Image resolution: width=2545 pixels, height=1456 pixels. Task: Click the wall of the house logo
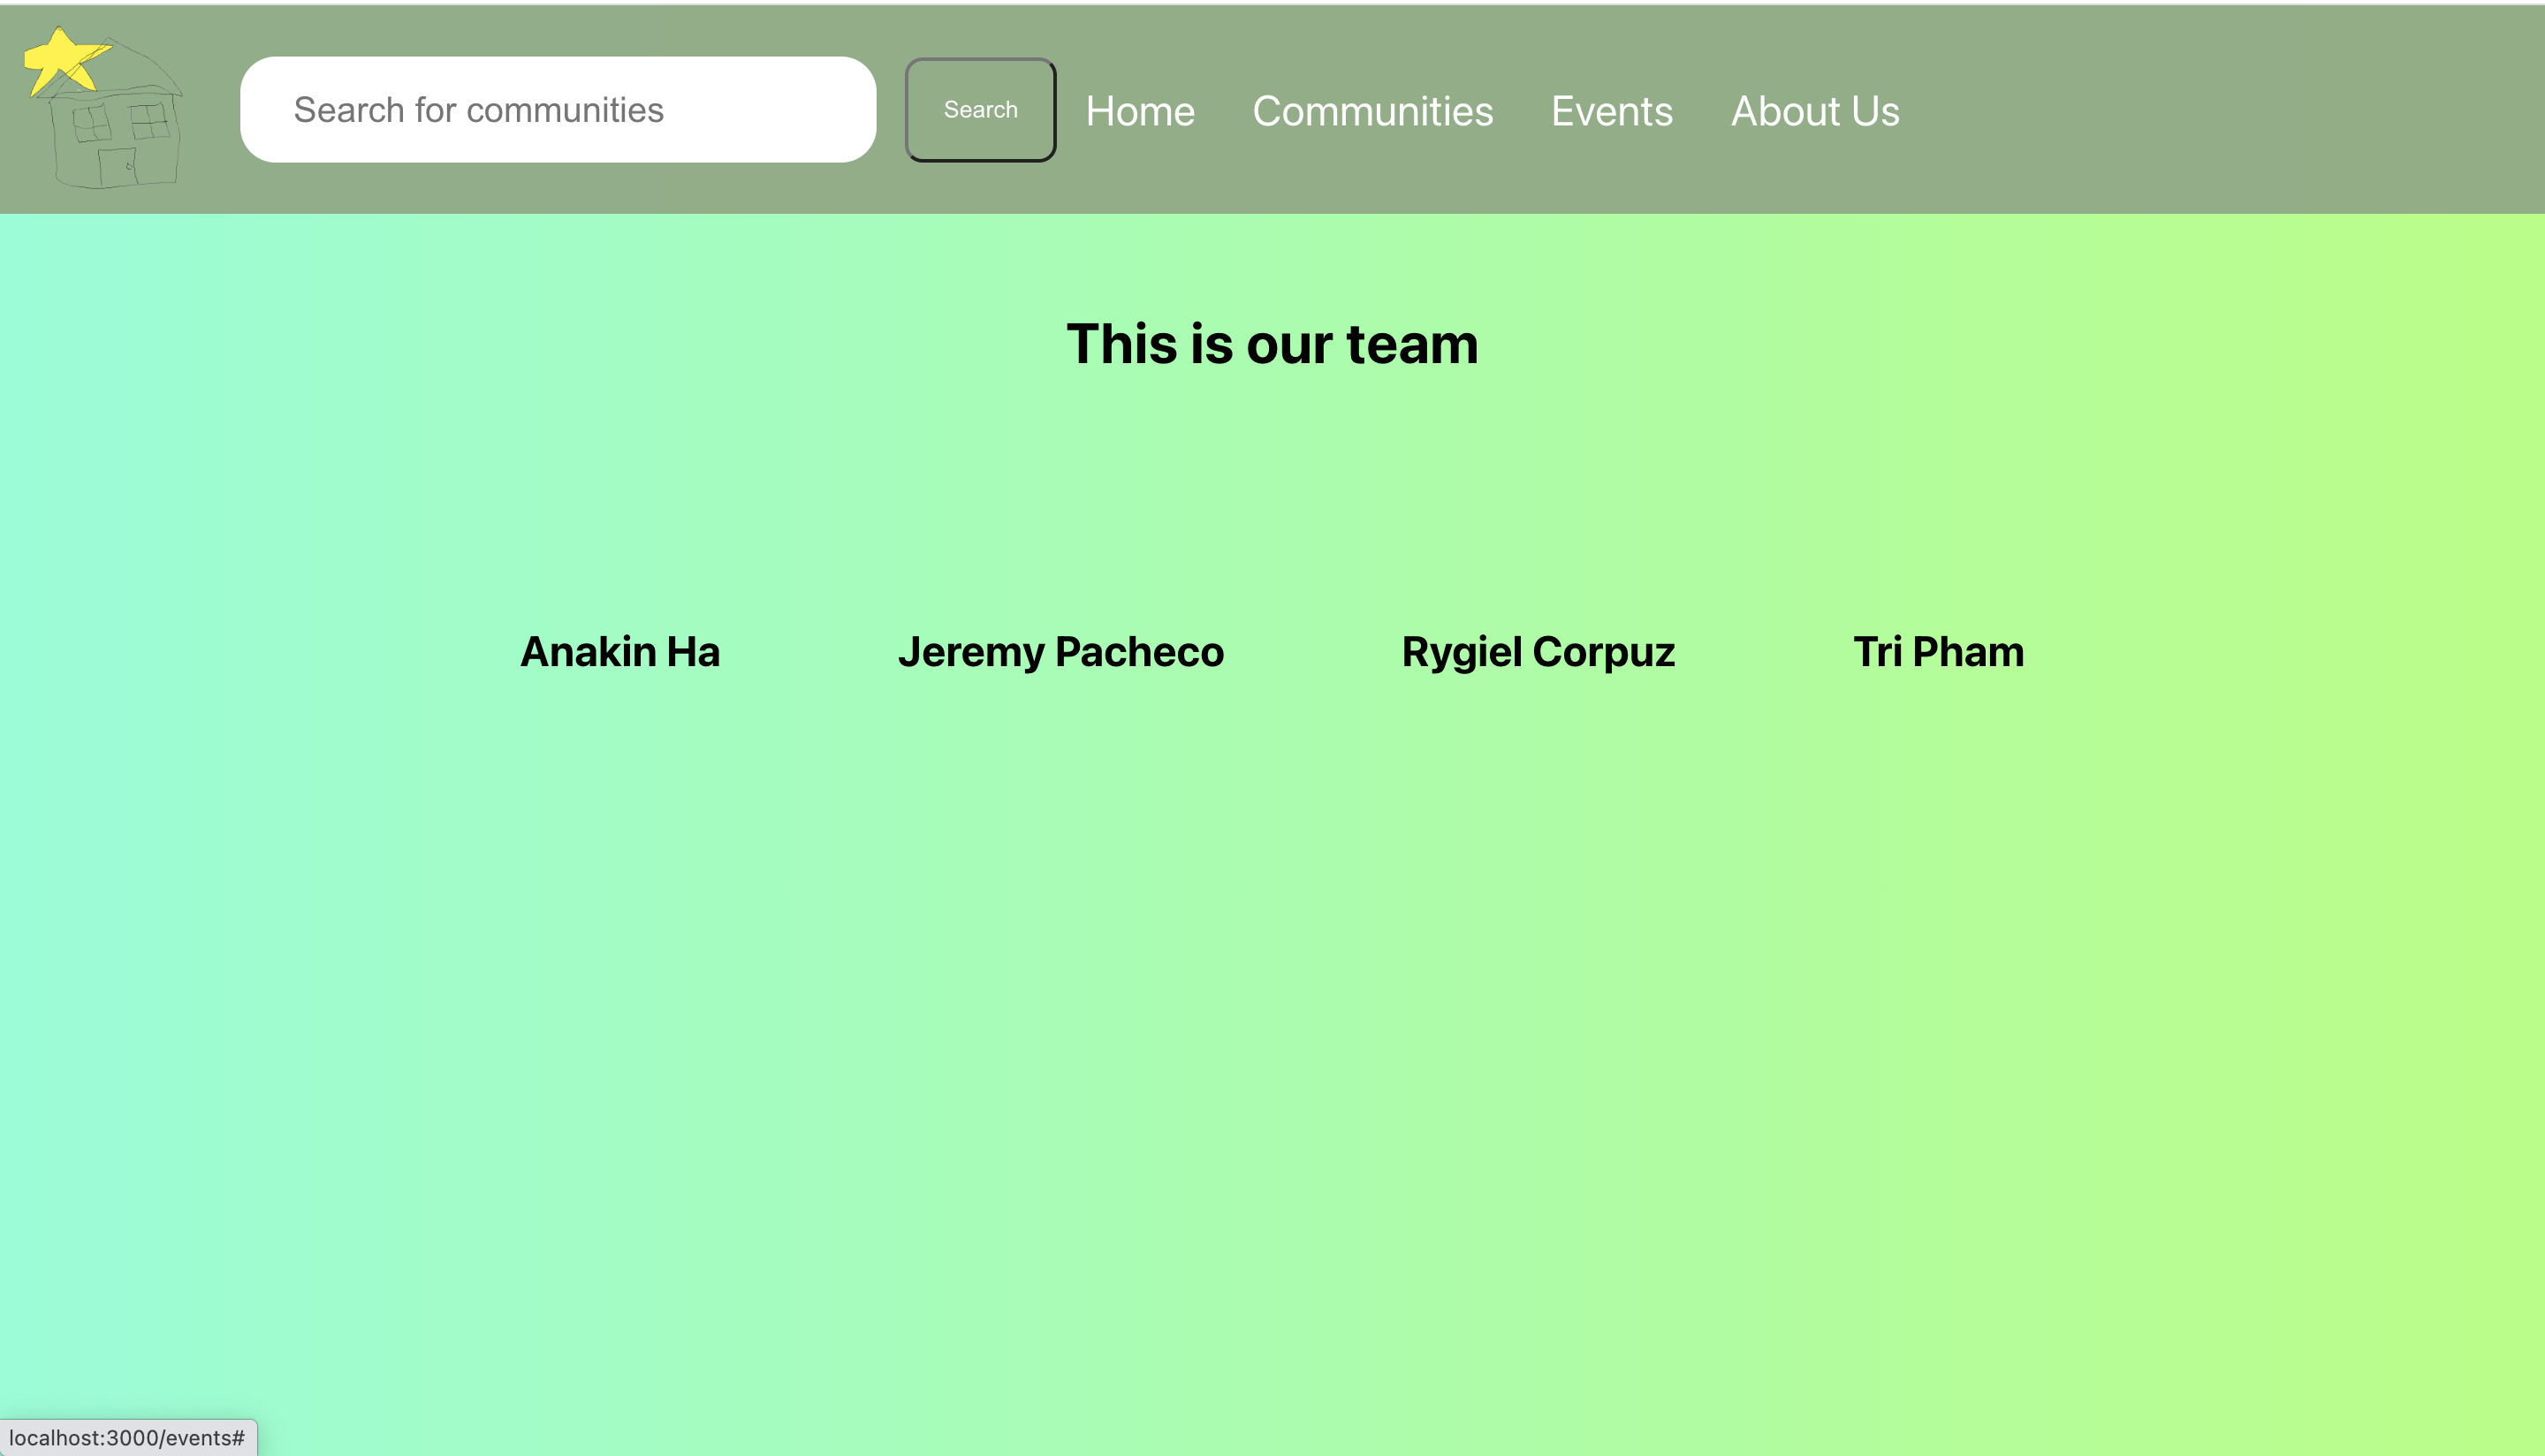(x=158, y=160)
